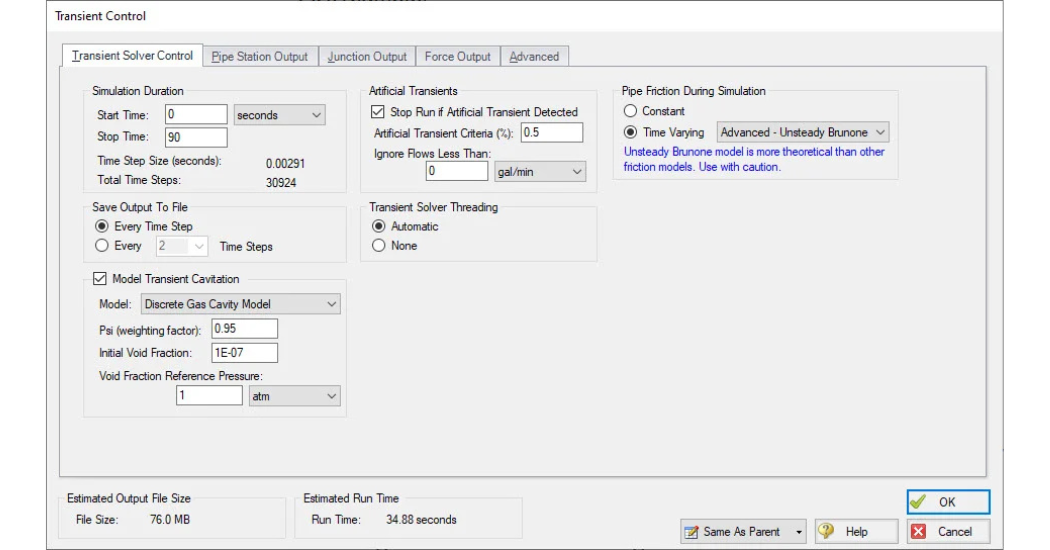
Task: Click the Artificial Transient Criteria field
Action: pos(552,133)
